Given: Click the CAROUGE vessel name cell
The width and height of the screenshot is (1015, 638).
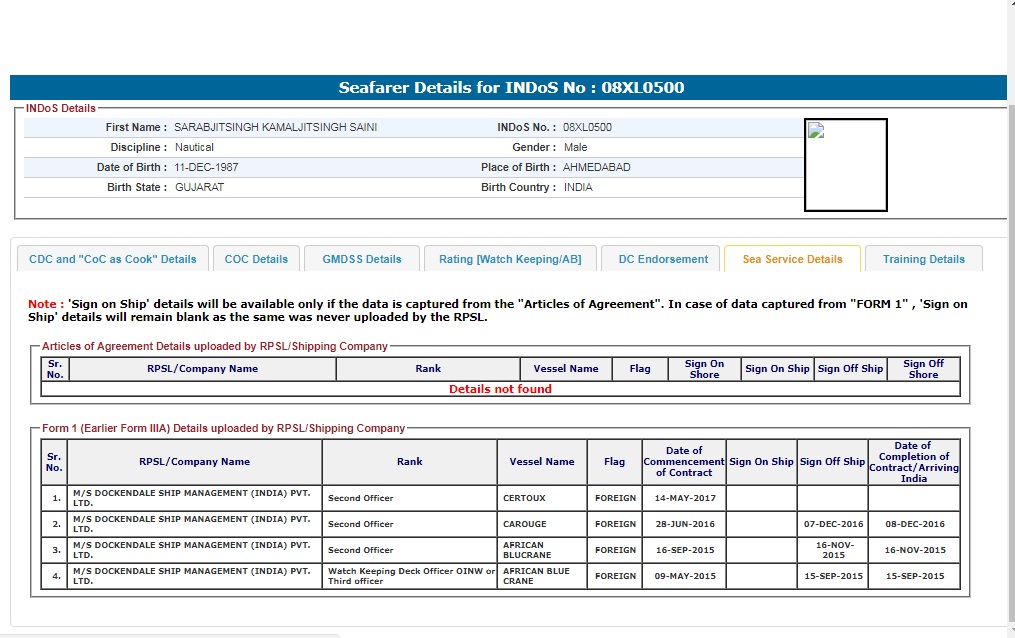Looking at the screenshot, I should 525,524.
